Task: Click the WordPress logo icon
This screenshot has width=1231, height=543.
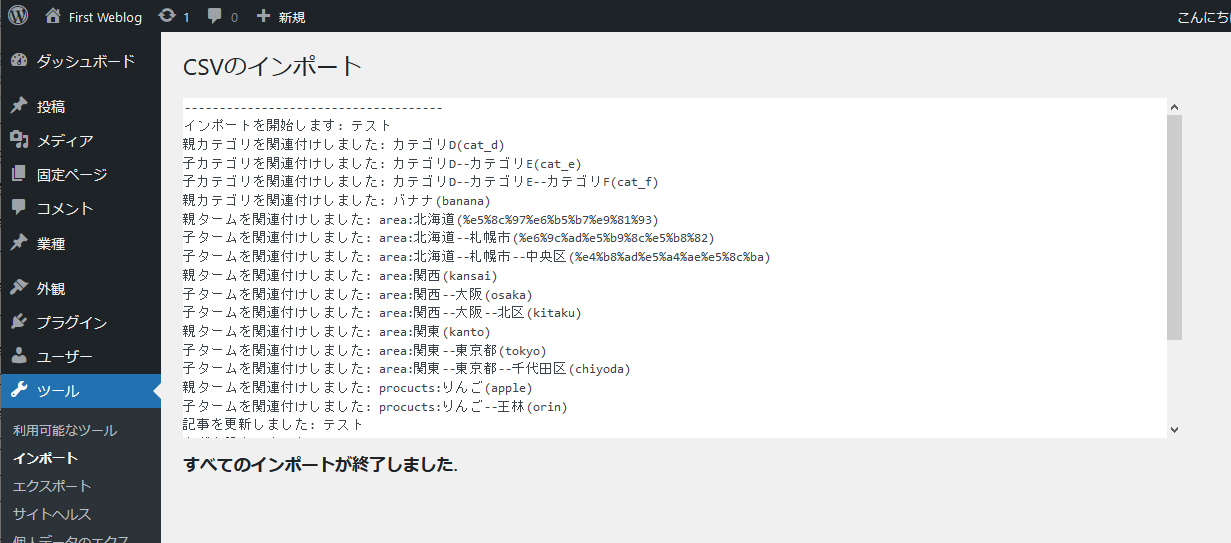Action: point(18,16)
